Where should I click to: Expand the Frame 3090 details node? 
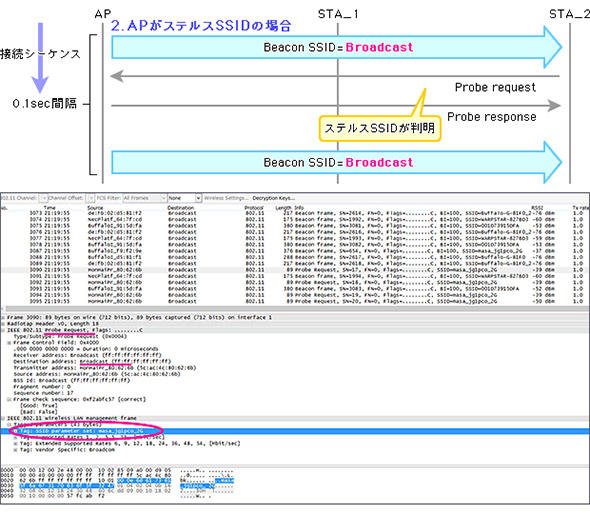(3, 317)
